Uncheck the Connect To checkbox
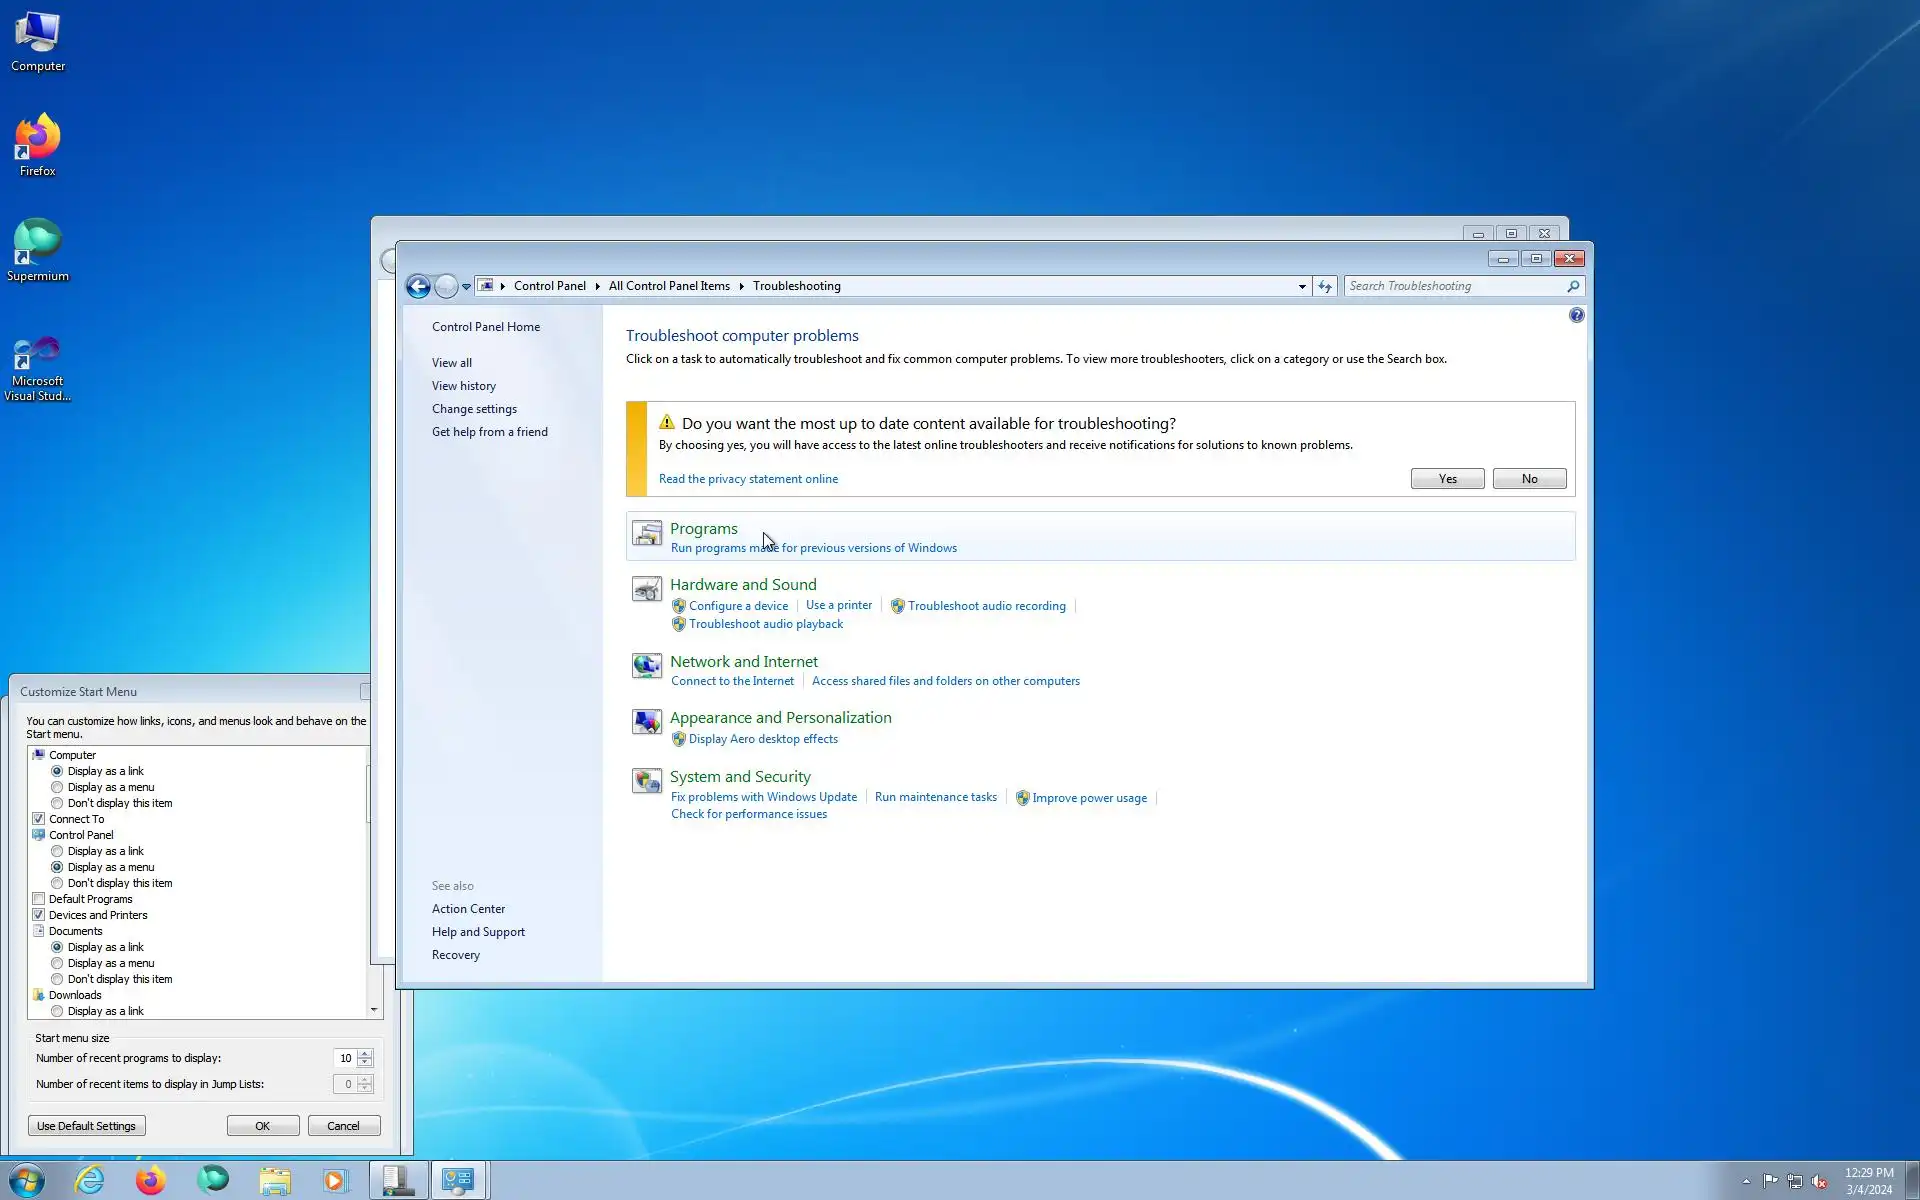The image size is (1920, 1200). point(39,819)
